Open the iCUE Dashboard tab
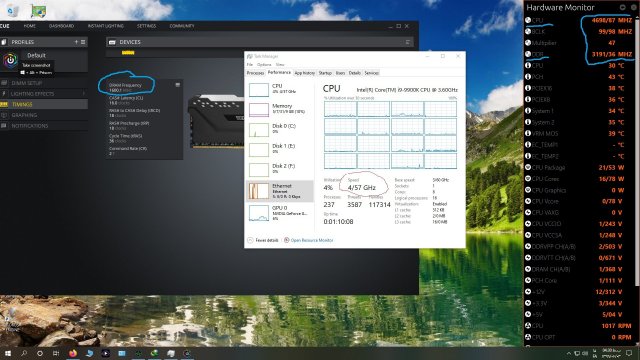Image resolution: width=640 pixels, height=360 pixels. pos(61,26)
